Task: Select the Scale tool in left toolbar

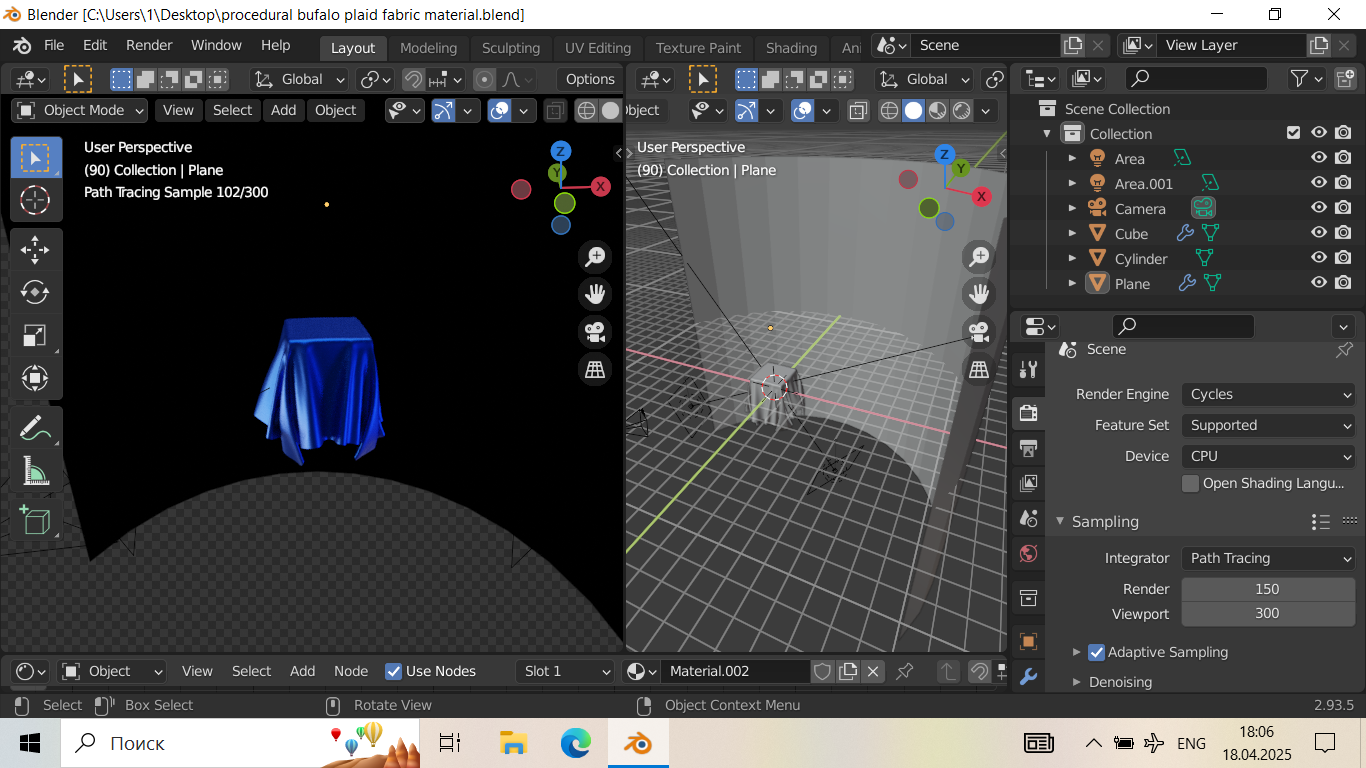Action: click(35, 335)
